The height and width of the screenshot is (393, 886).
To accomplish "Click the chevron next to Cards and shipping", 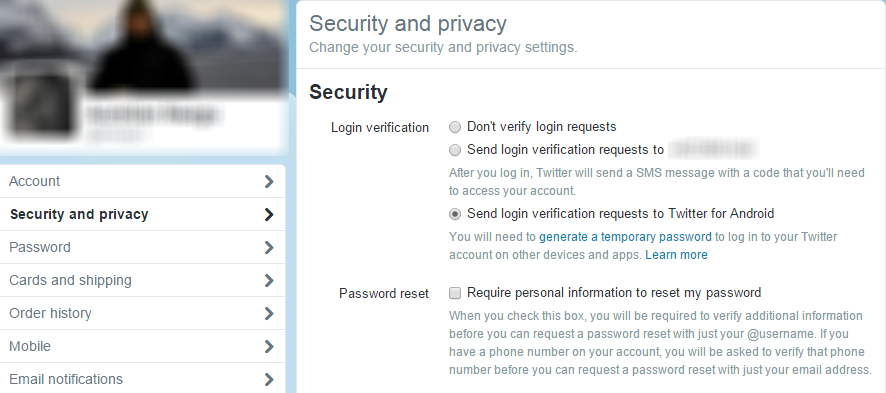I will click(269, 281).
